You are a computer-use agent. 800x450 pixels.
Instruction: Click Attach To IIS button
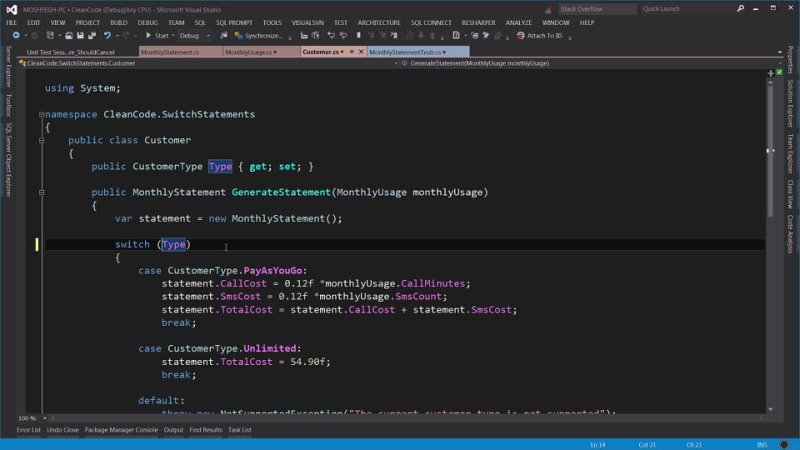540,36
